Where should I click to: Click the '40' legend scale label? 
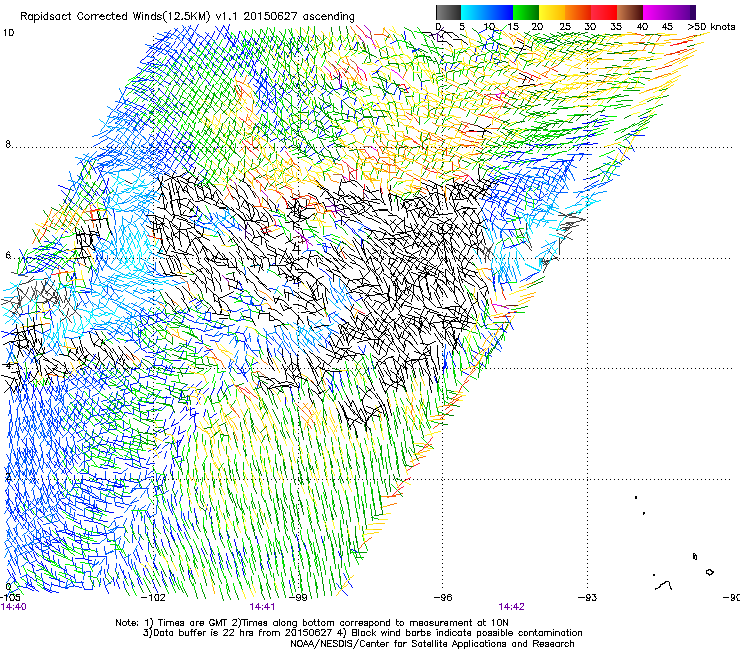pos(642,27)
